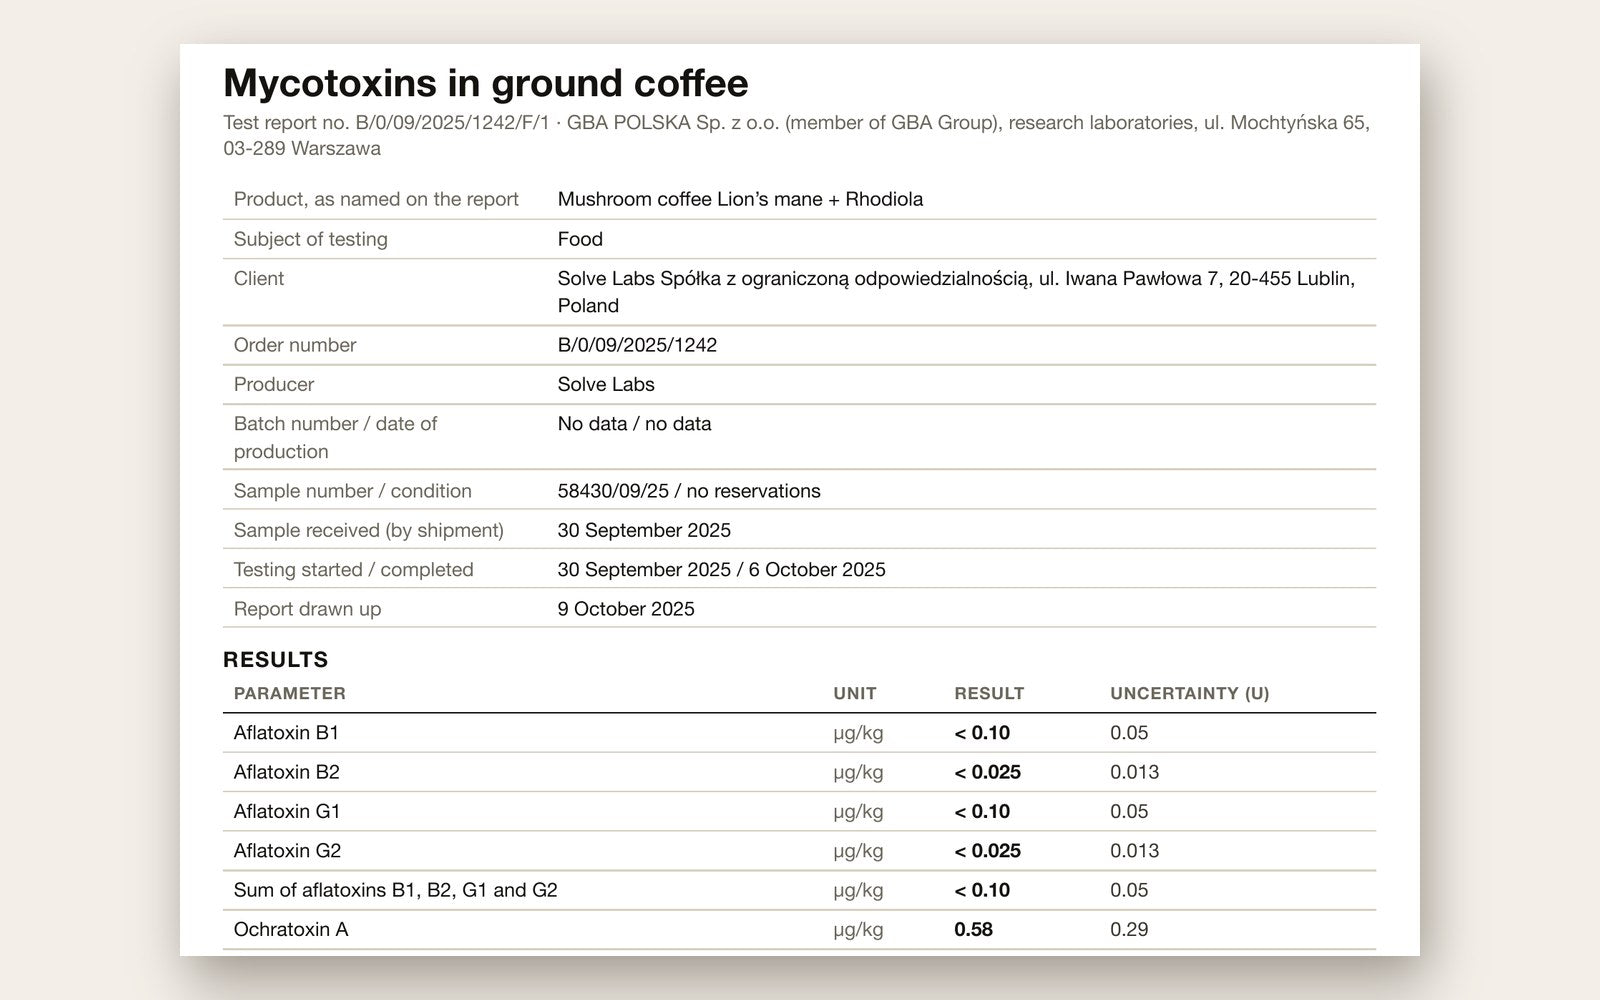Screen dimensions: 1600x1000
Task: Click 'Batch number / date of production' label
Action: click(x=335, y=438)
